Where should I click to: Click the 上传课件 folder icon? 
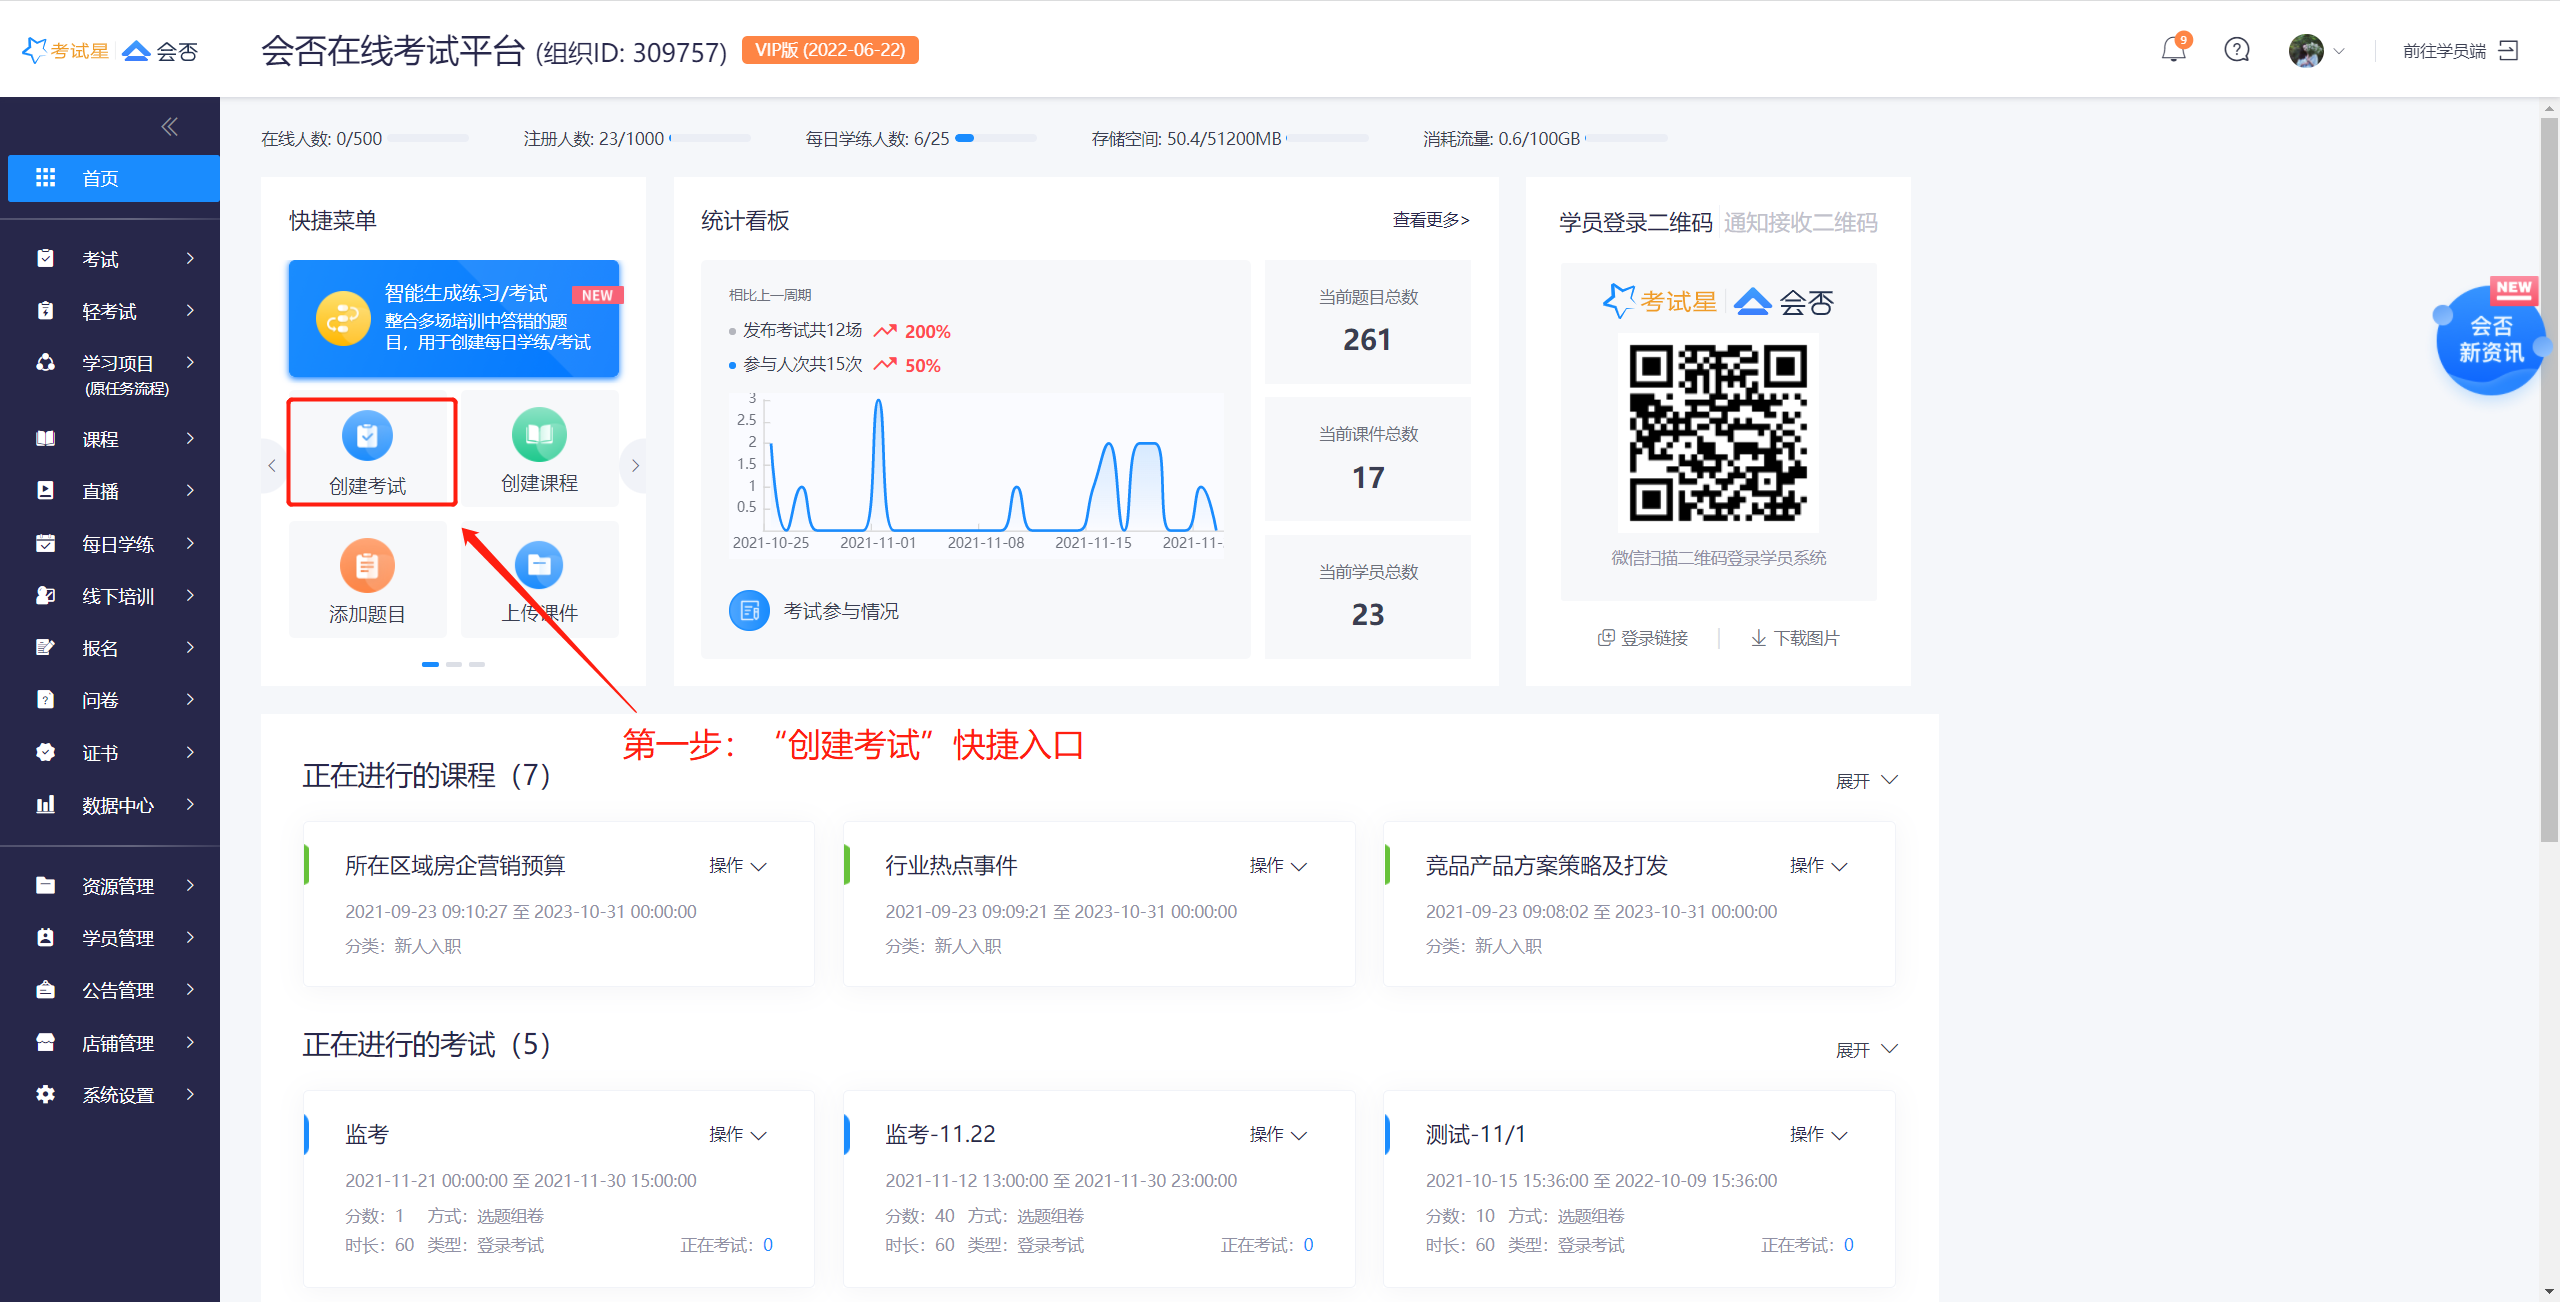tap(539, 566)
